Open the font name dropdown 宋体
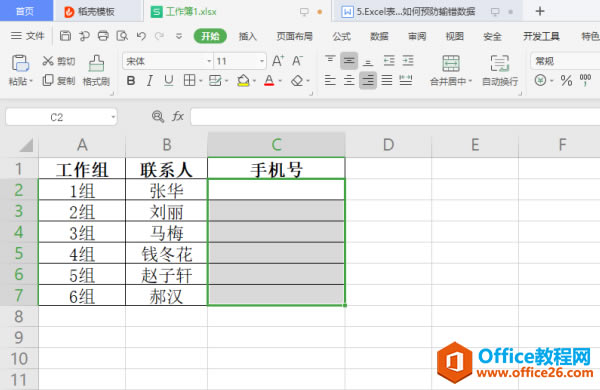The image size is (600, 390). tap(209, 61)
